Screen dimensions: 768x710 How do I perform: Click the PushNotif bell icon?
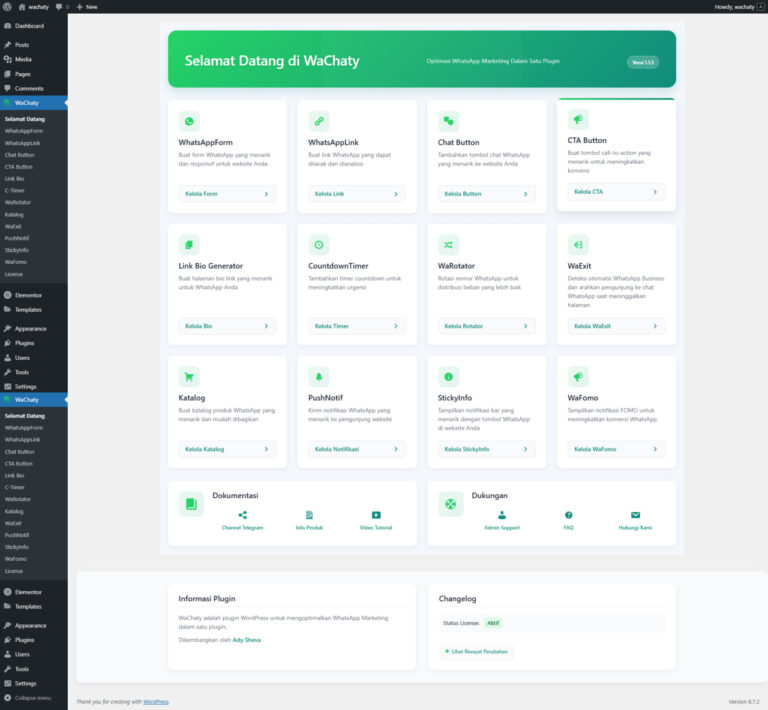pos(319,377)
